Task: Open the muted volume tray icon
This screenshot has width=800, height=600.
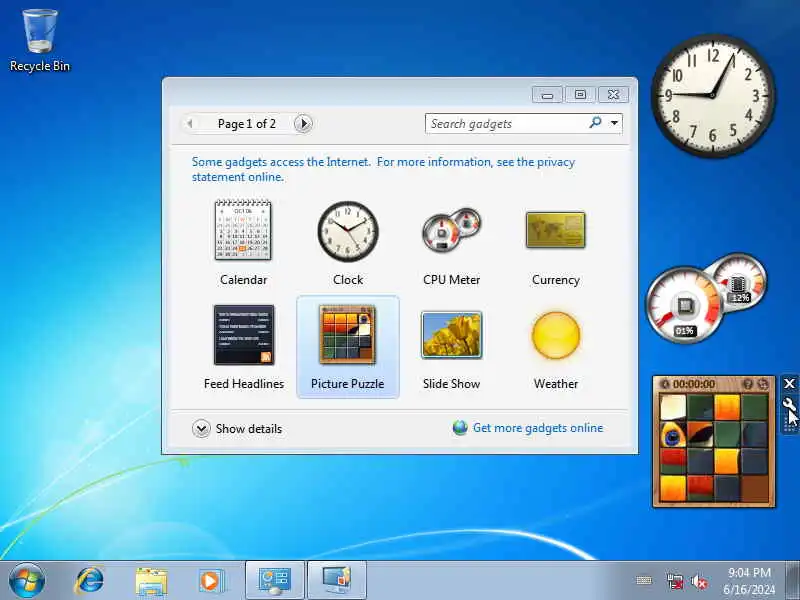Action: click(699, 581)
